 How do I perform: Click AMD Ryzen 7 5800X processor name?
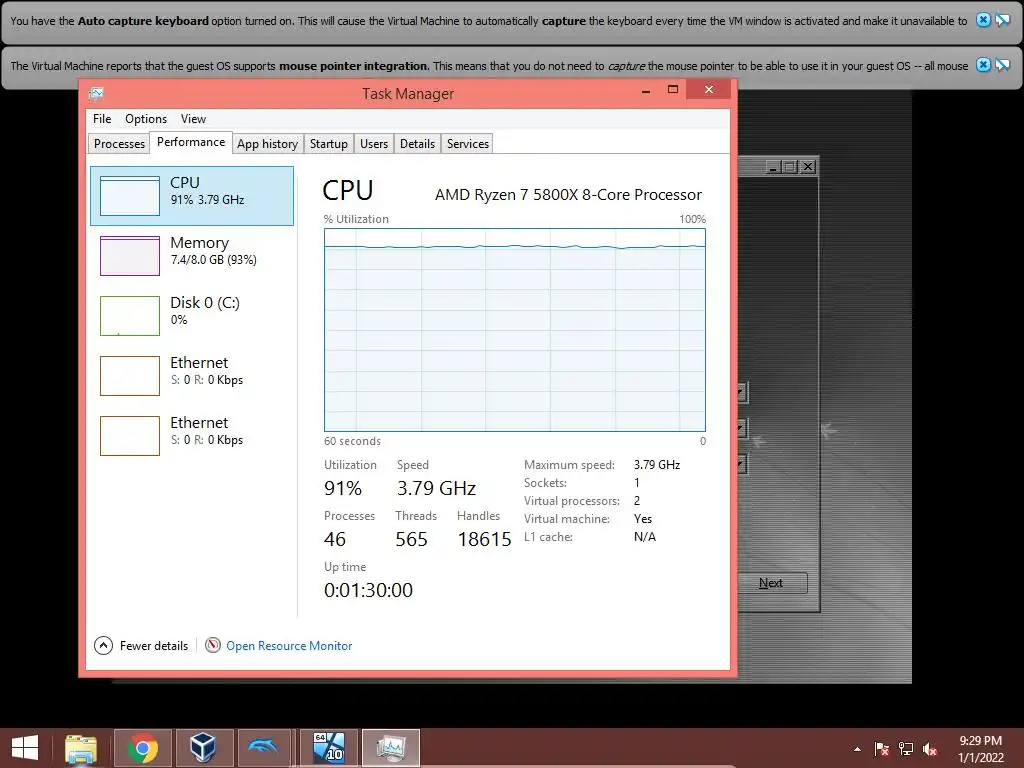(x=568, y=195)
